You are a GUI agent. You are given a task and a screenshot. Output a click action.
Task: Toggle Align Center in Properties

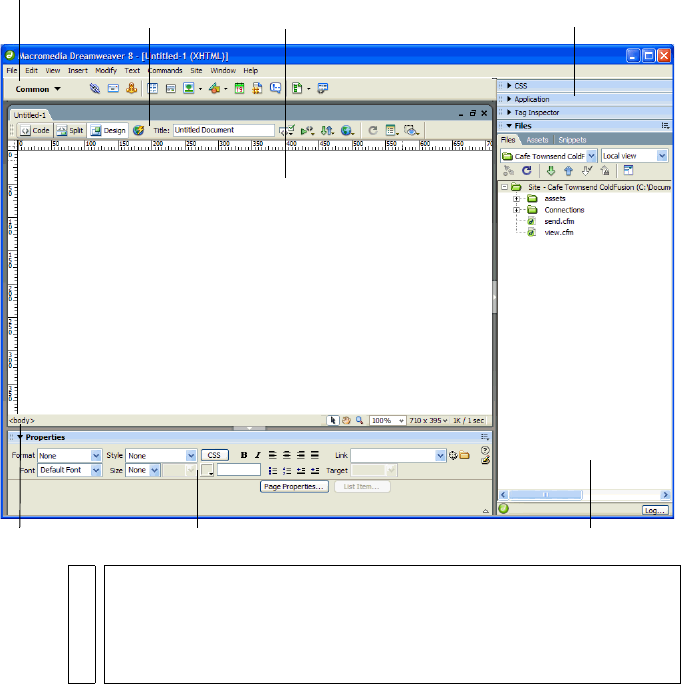(287, 455)
